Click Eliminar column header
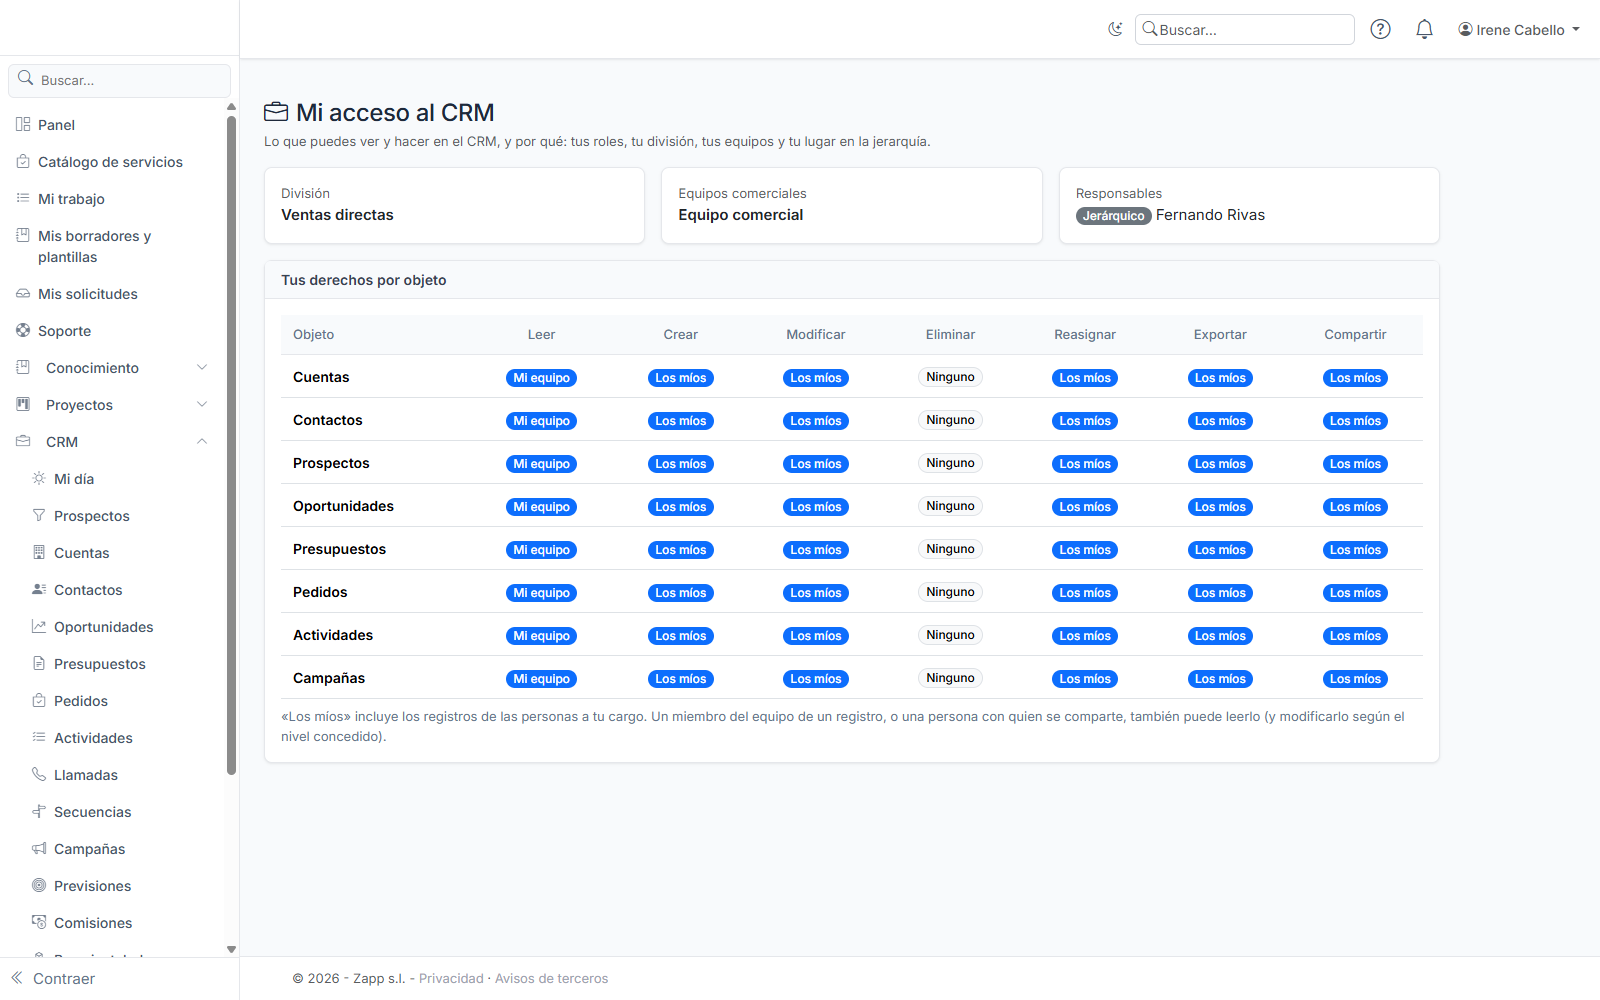 [950, 335]
